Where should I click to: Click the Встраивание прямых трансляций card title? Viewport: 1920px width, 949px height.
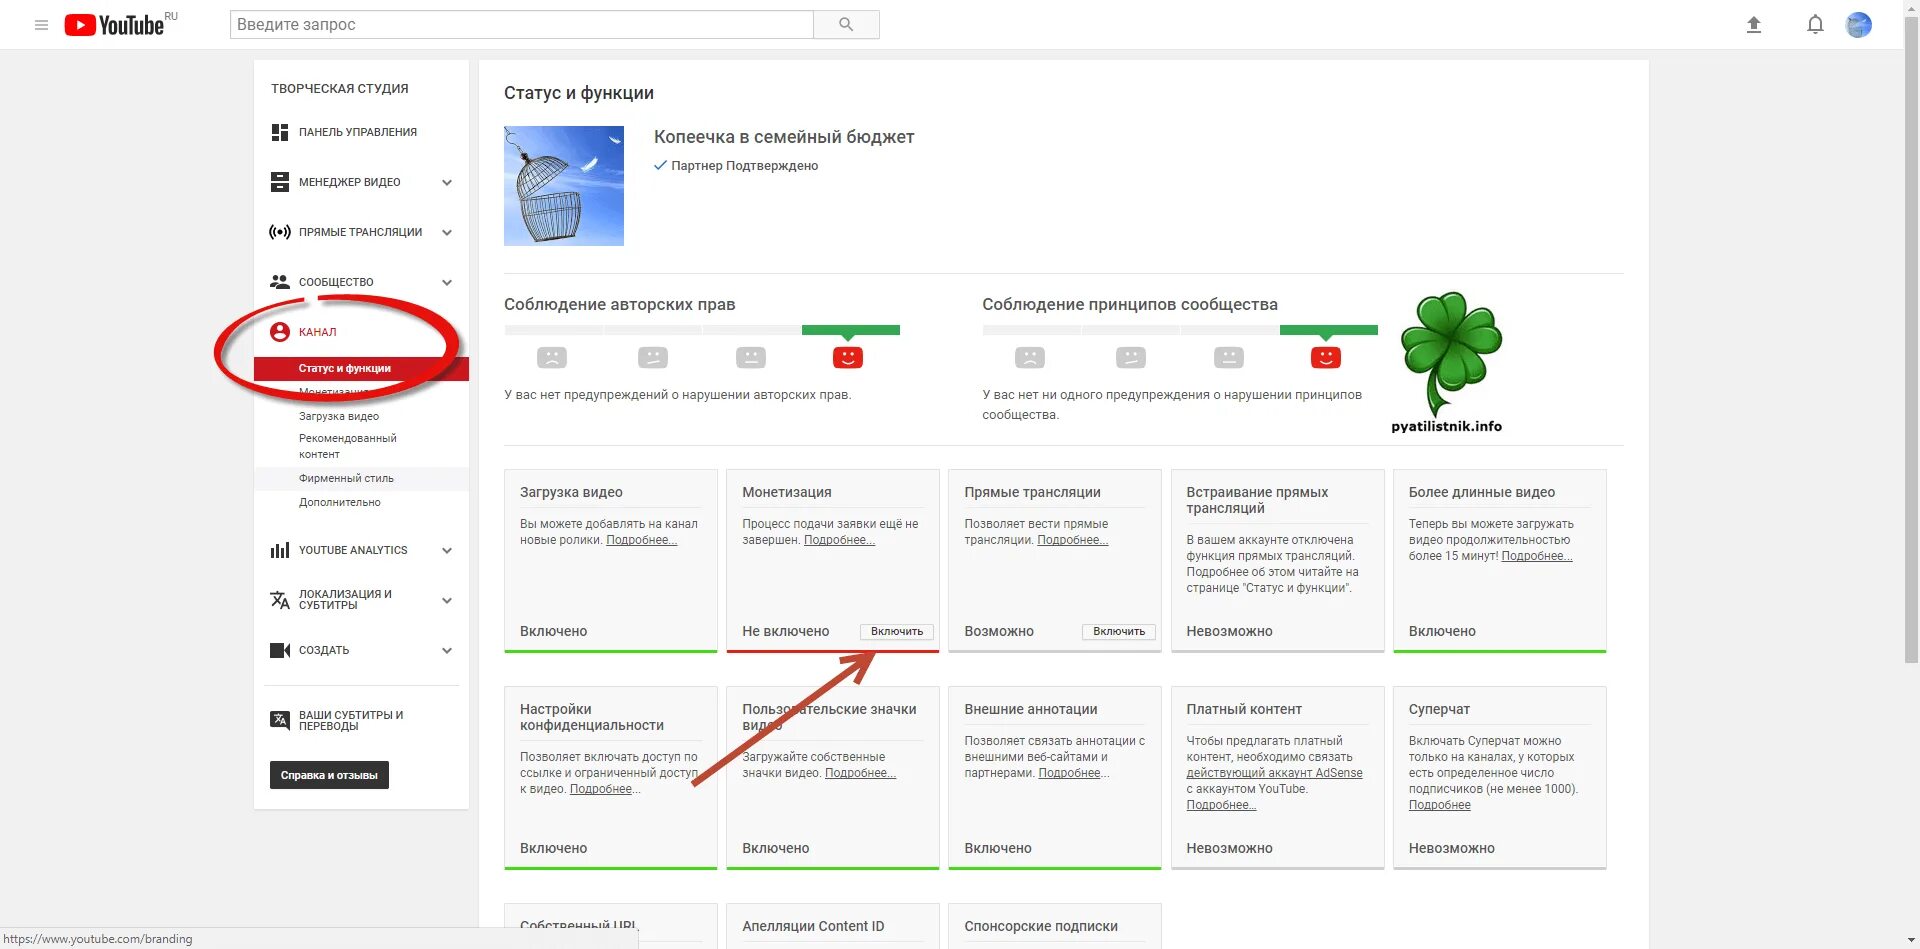pos(1257,500)
